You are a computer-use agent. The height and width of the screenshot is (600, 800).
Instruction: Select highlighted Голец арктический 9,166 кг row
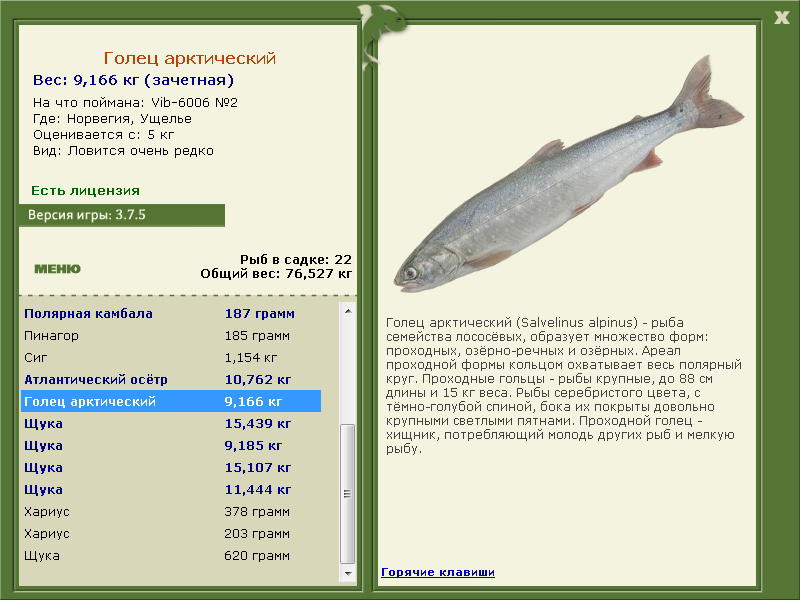[x=171, y=402]
